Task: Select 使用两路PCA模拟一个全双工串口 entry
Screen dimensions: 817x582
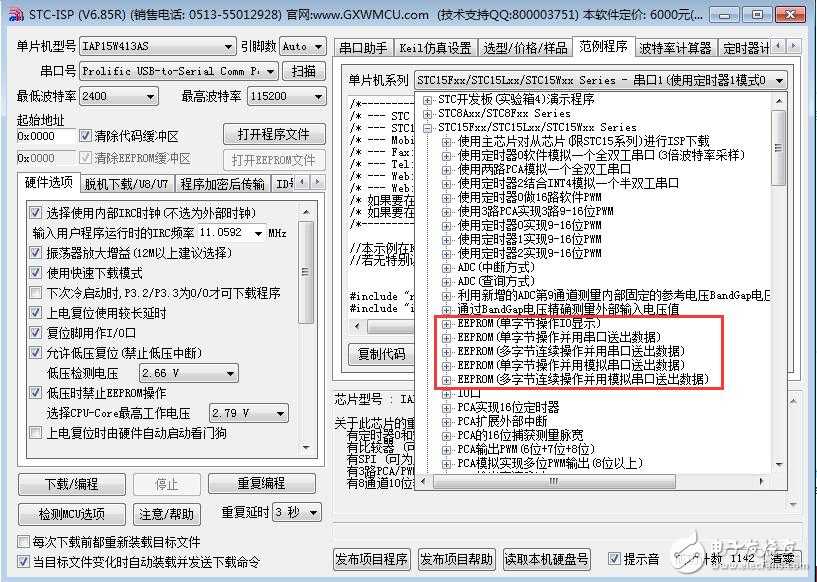Action: (544, 169)
